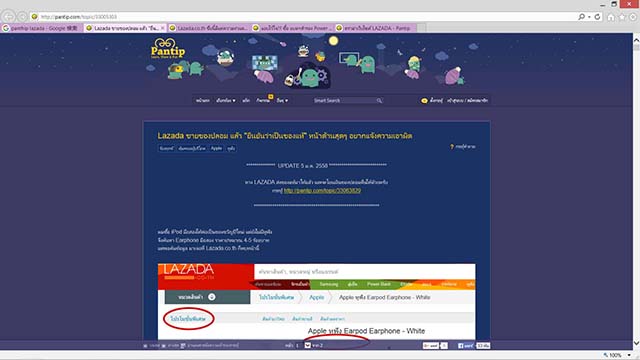
Task: Open the pantip.com/topic link in post
Action: coord(322,191)
